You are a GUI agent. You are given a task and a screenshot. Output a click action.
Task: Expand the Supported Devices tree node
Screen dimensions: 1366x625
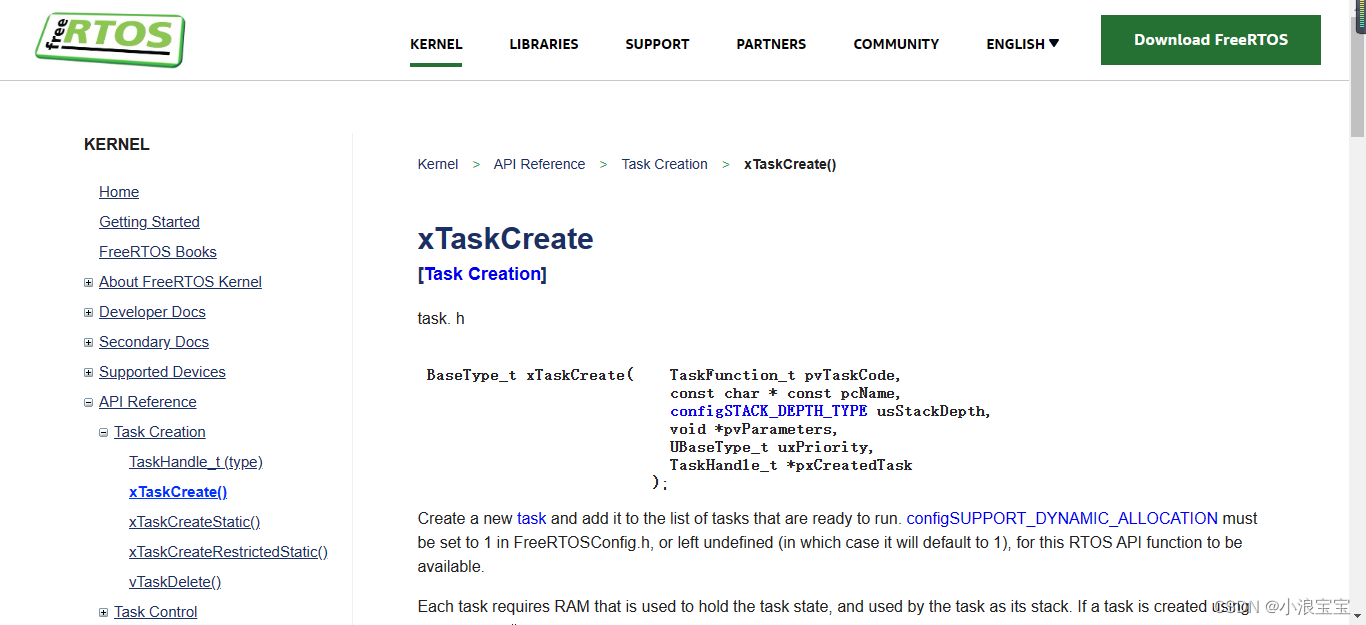tap(89, 373)
